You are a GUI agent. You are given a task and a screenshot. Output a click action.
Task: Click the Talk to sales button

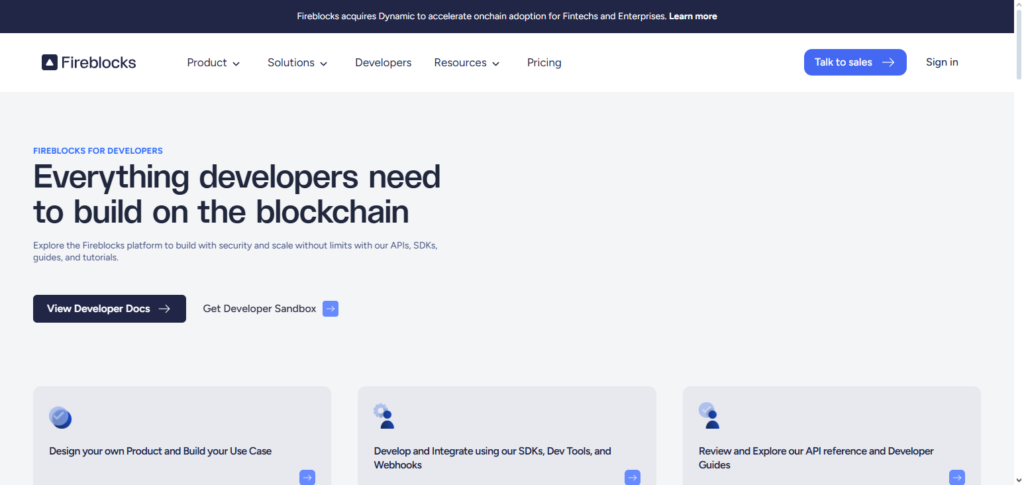pos(855,62)
